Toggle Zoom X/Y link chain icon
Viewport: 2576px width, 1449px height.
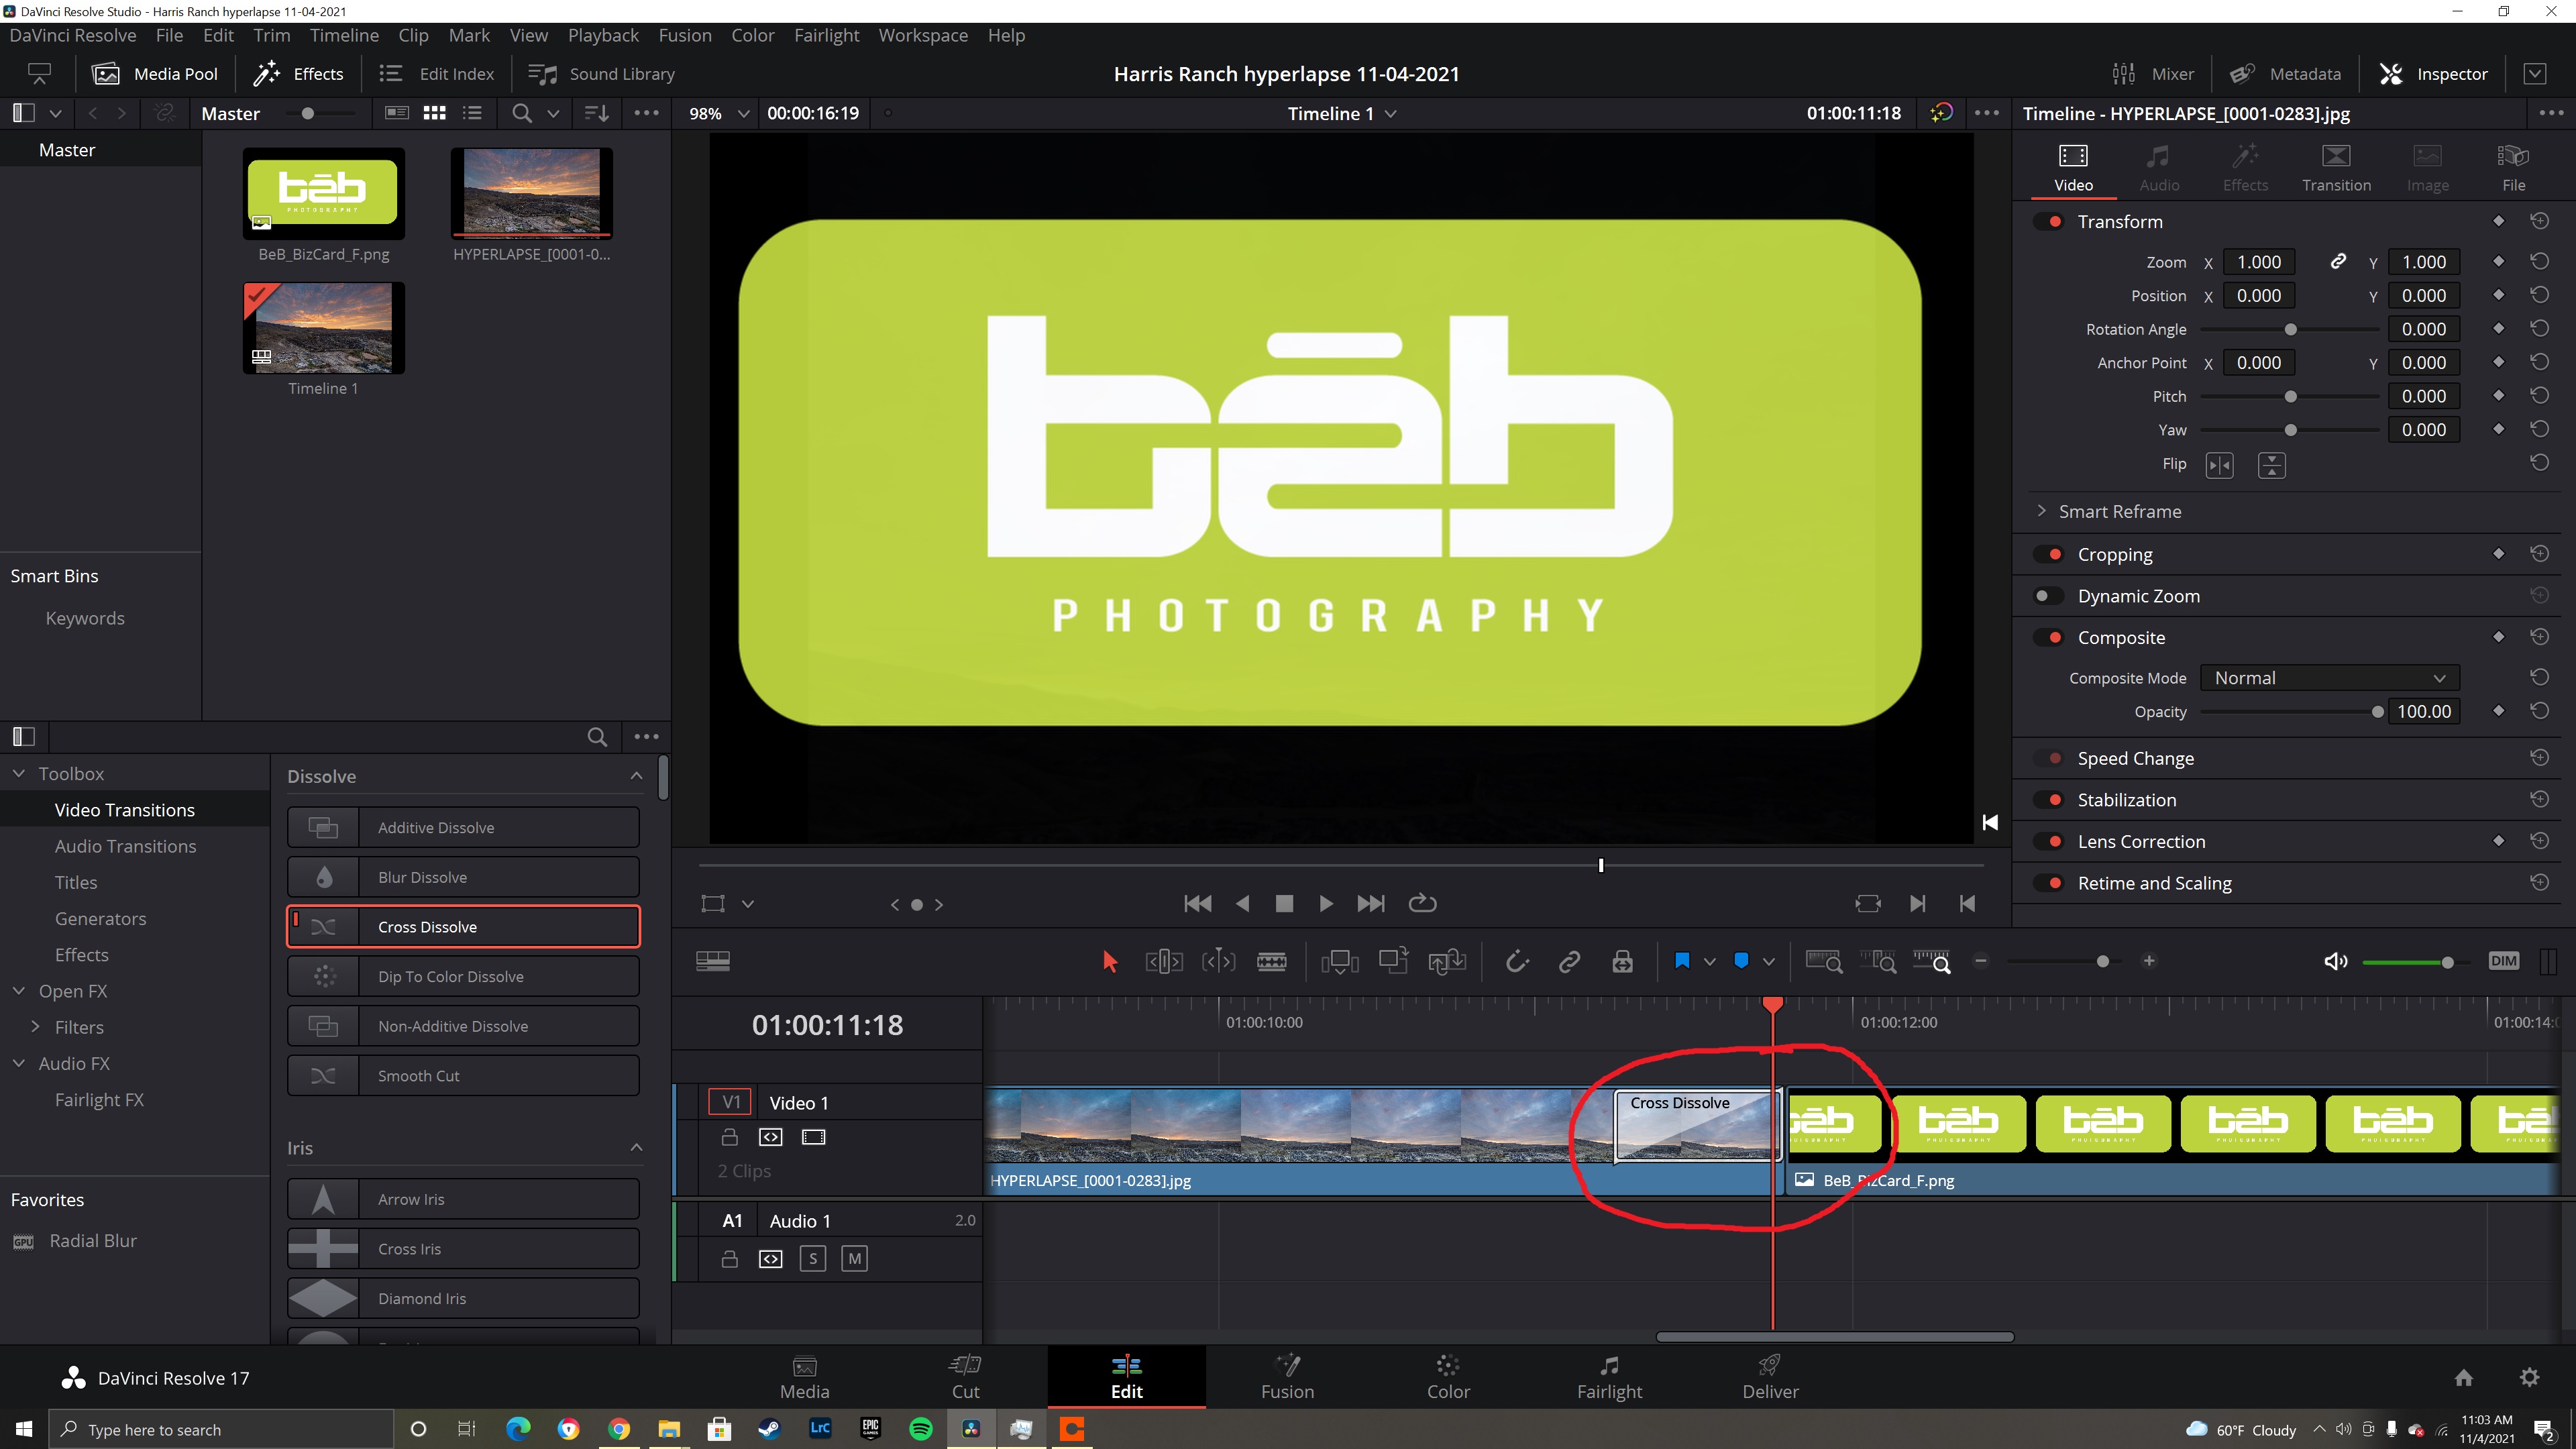click(x=2338, y=262)
